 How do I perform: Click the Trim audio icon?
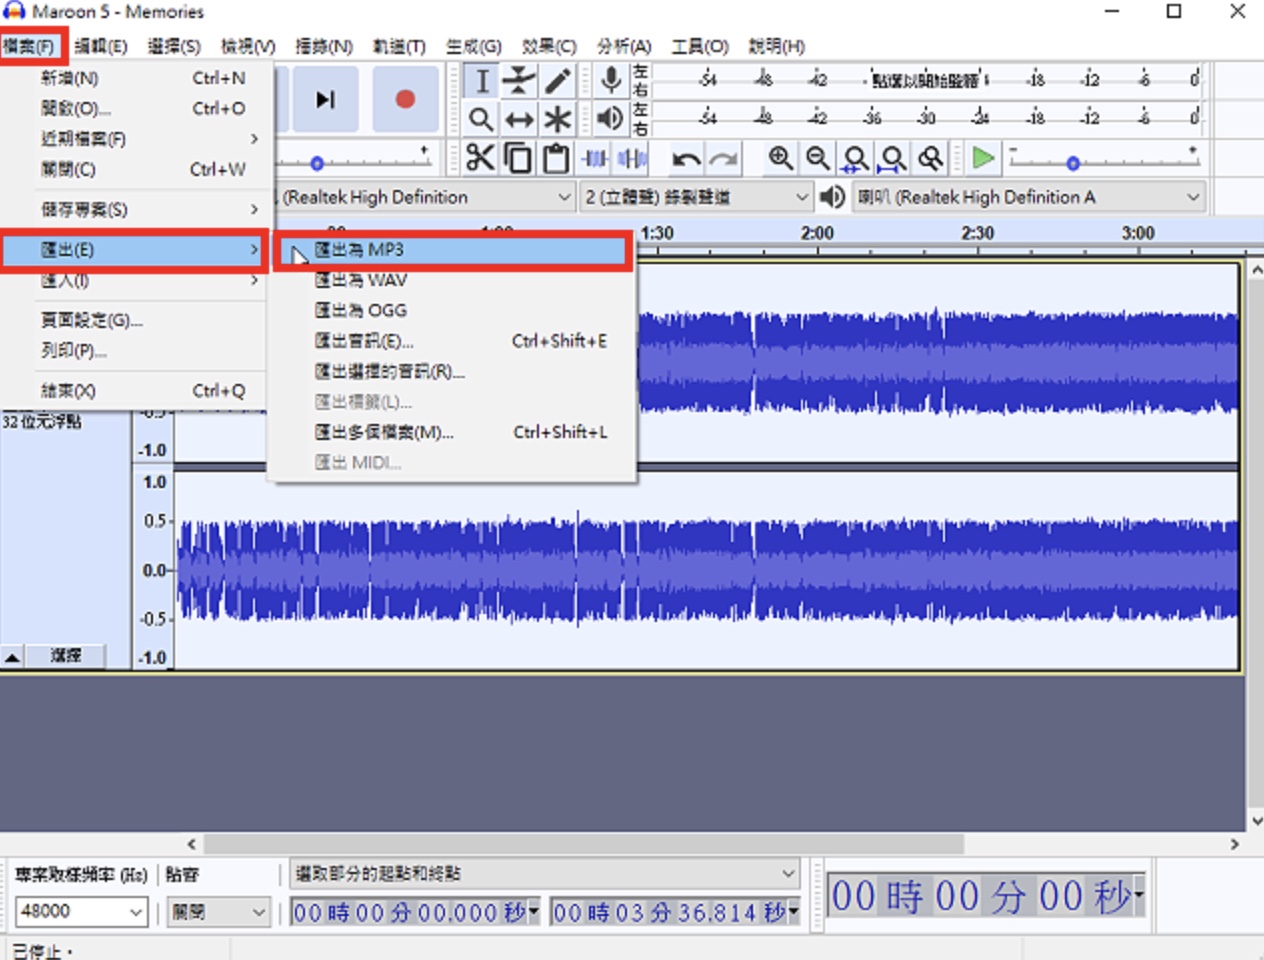[x=594, y=158]
